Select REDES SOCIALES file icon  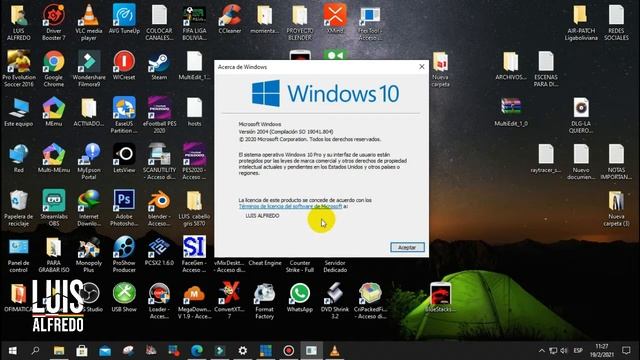616,23
